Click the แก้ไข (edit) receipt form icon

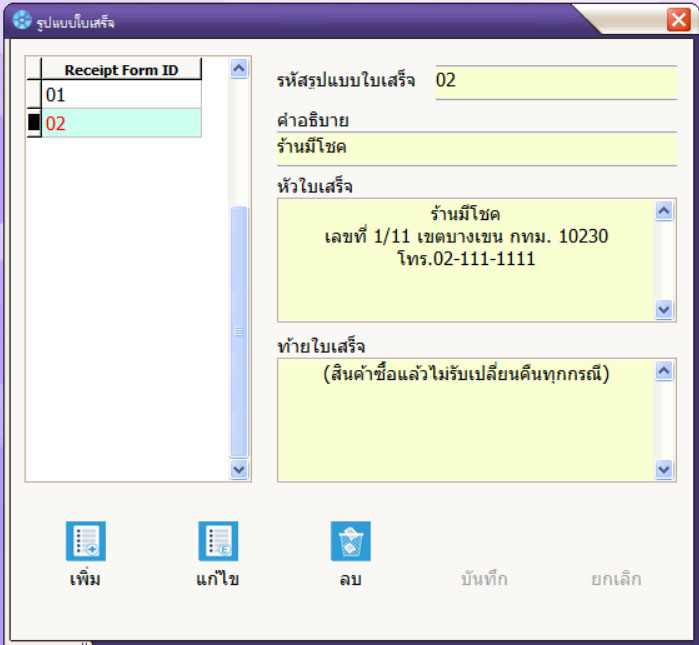point(218,541)
